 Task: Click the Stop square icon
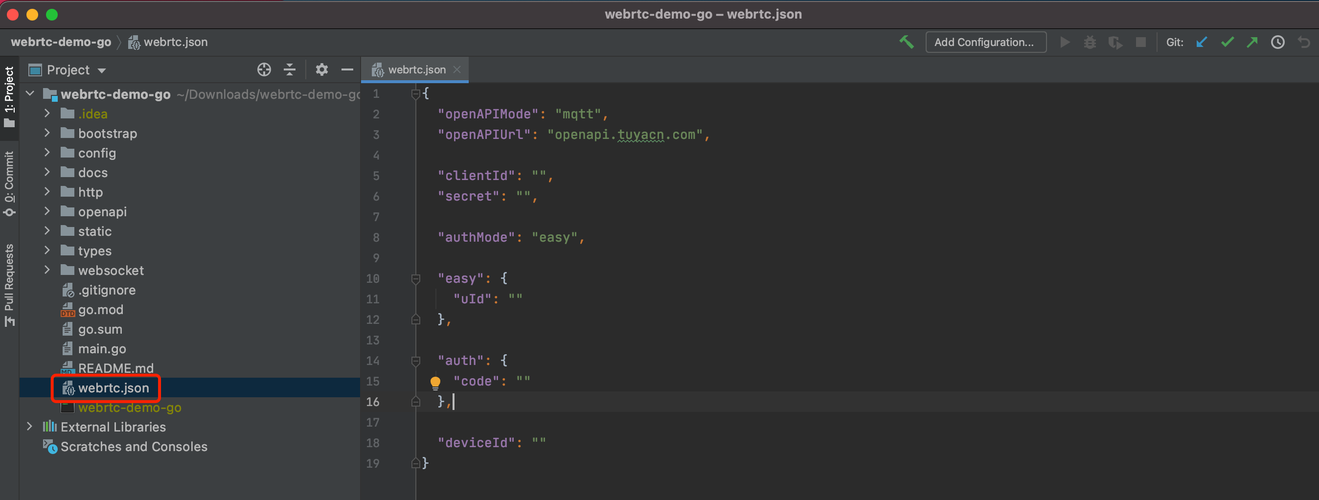[x=1141, y=42]
